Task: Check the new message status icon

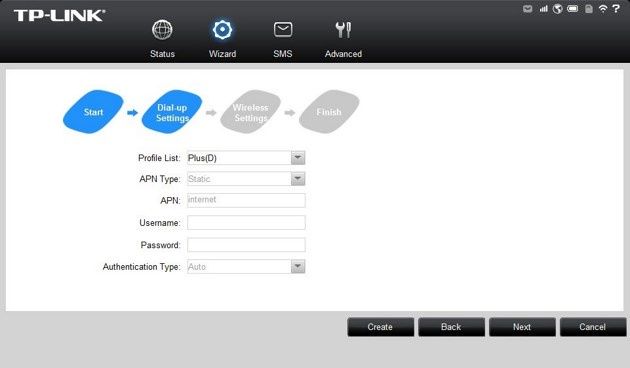Action: coord(528,9)
